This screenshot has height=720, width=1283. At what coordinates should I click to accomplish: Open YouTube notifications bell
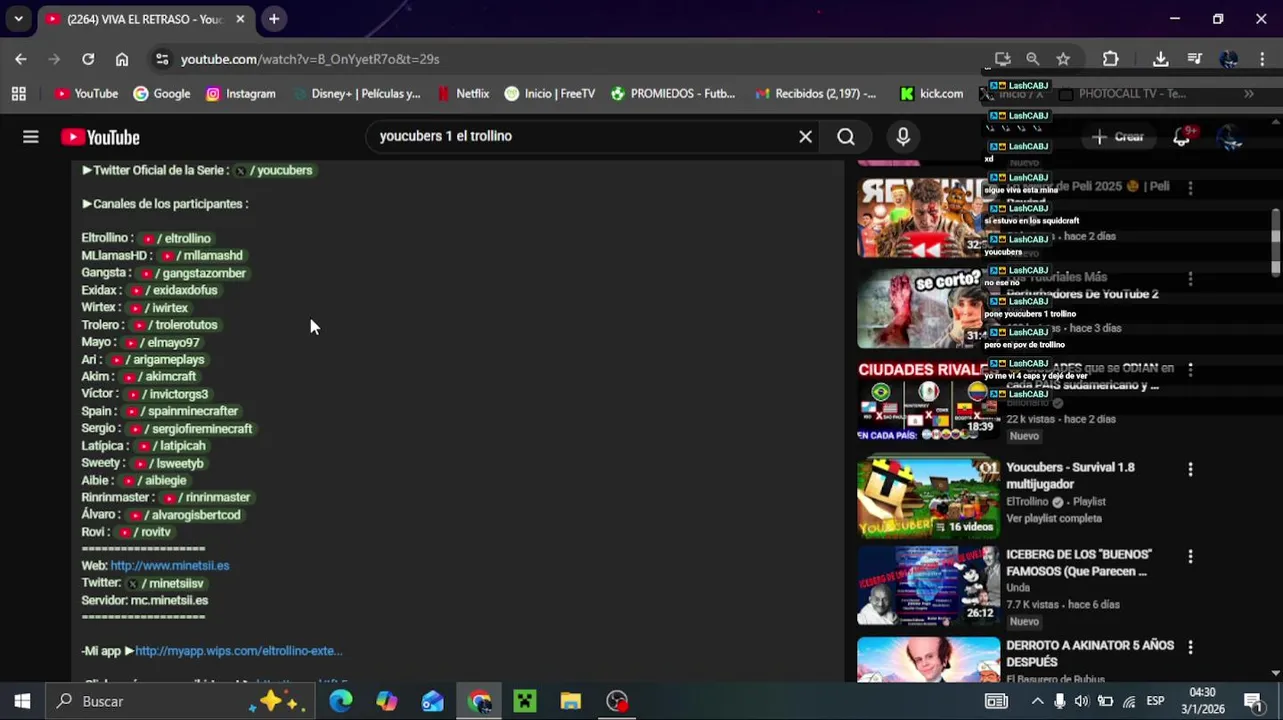pyautogui.click(x=1181, y=137)
